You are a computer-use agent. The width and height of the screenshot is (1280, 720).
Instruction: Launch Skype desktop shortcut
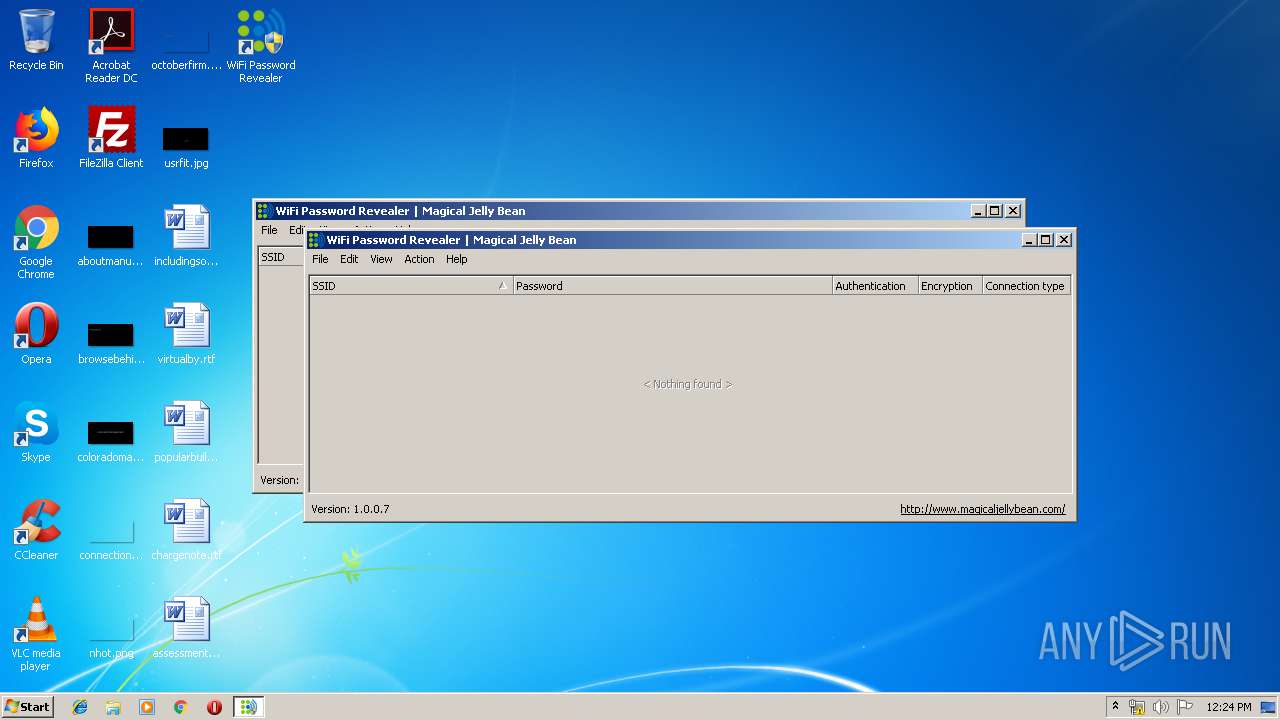pos(36,432)
